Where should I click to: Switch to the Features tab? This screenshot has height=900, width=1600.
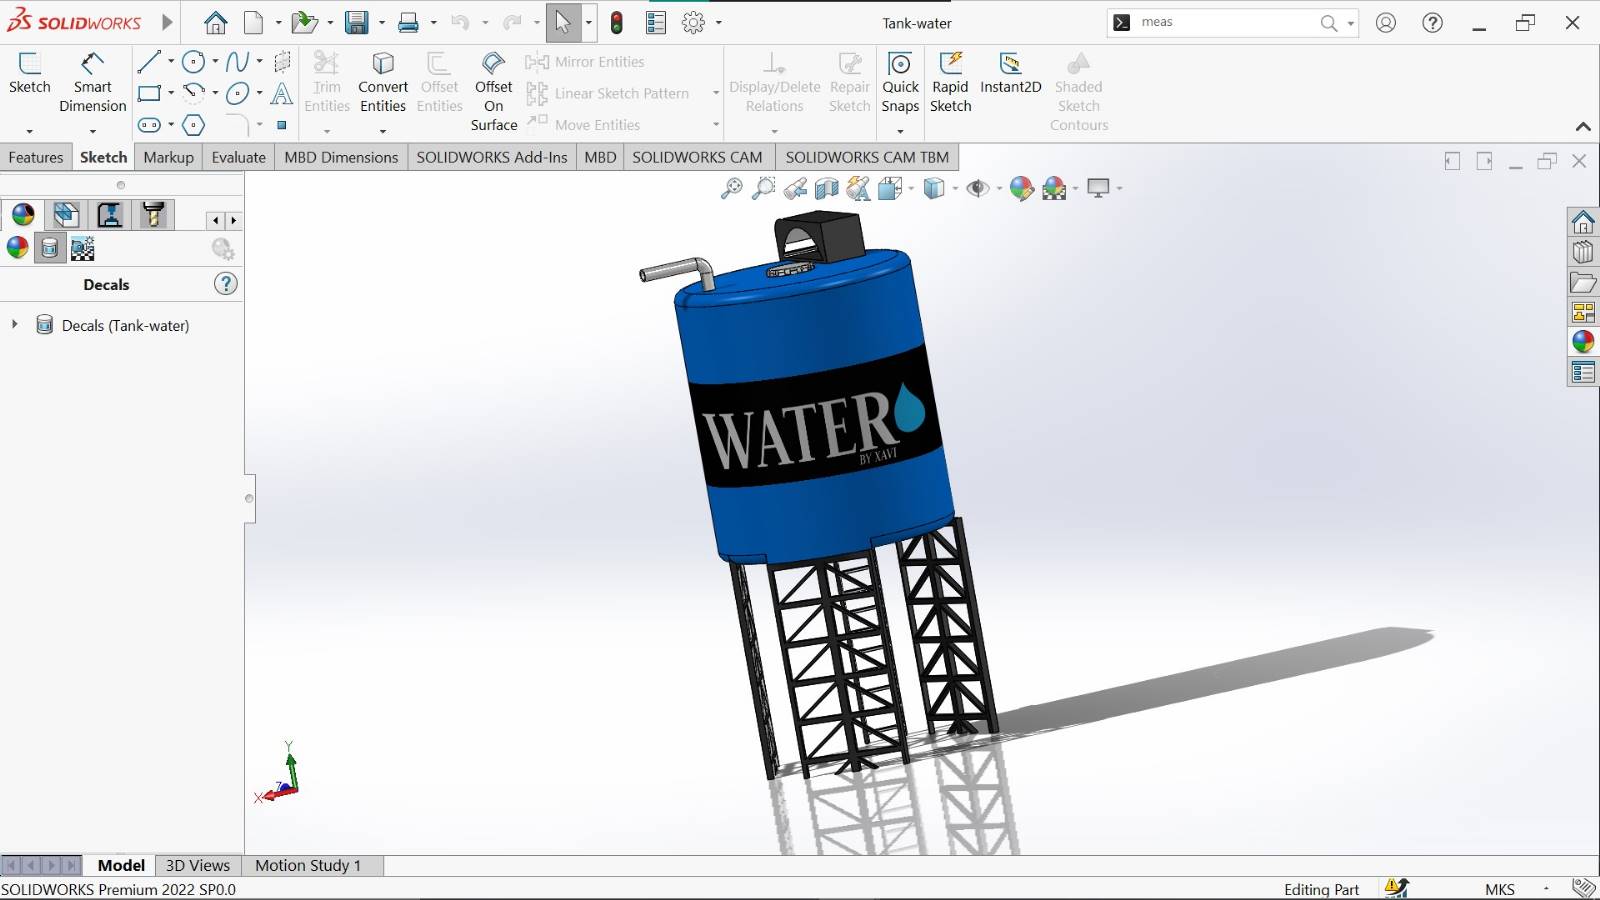pos(36,157)
